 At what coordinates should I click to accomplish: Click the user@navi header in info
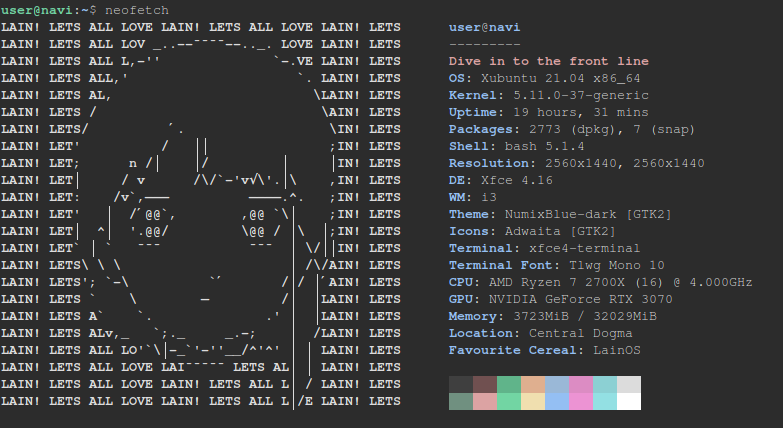(484, 27)
